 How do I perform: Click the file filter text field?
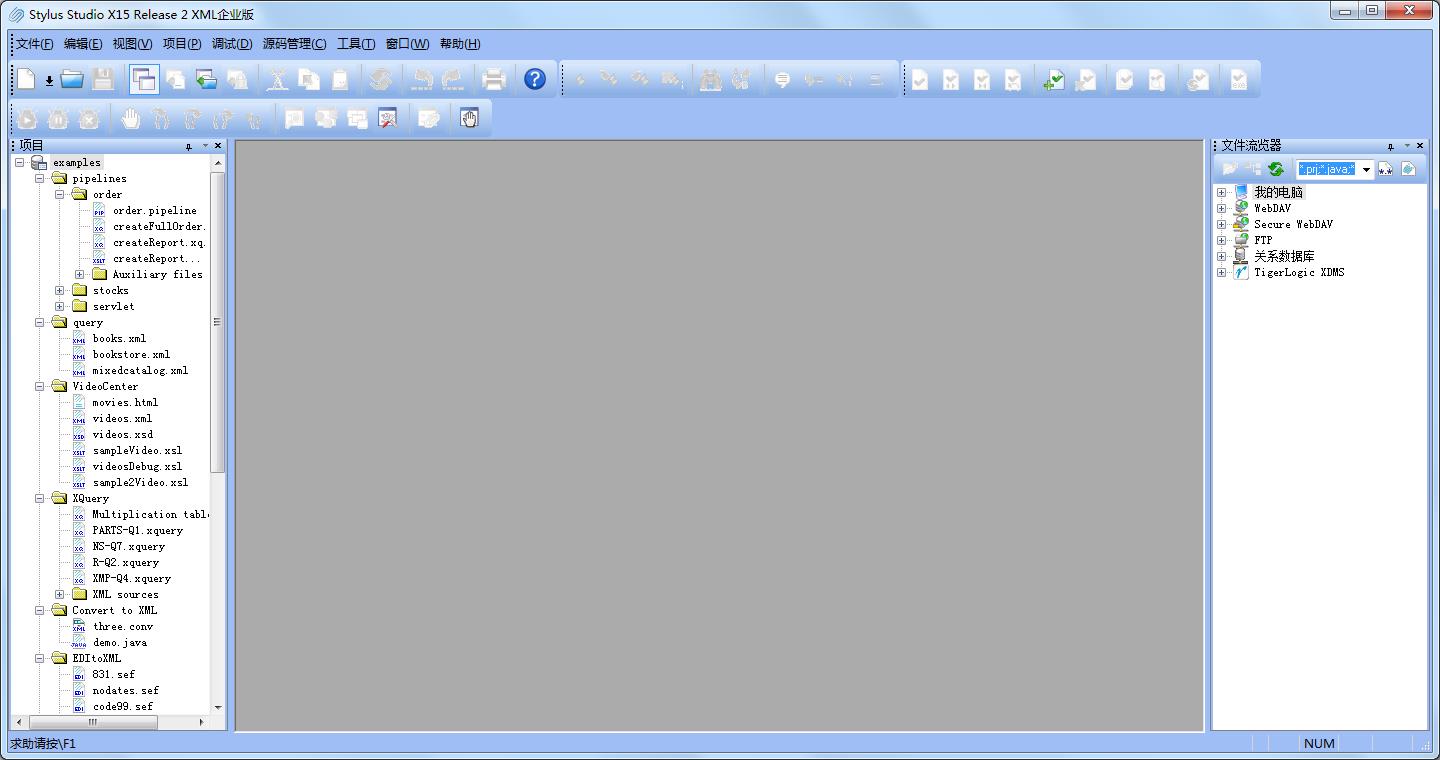point(1326,169)
